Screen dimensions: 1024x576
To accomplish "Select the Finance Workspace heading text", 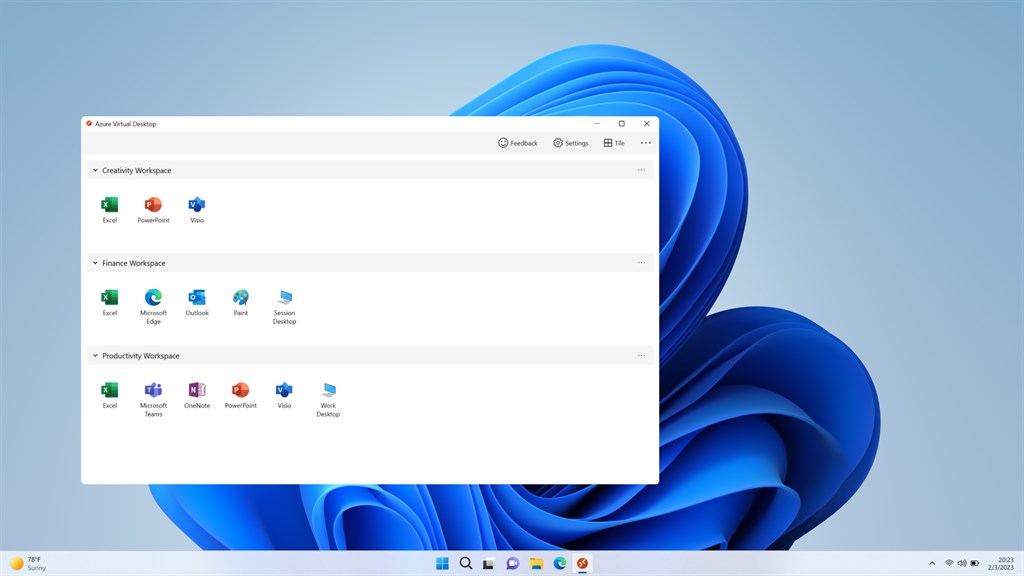I will pos(134,263).
